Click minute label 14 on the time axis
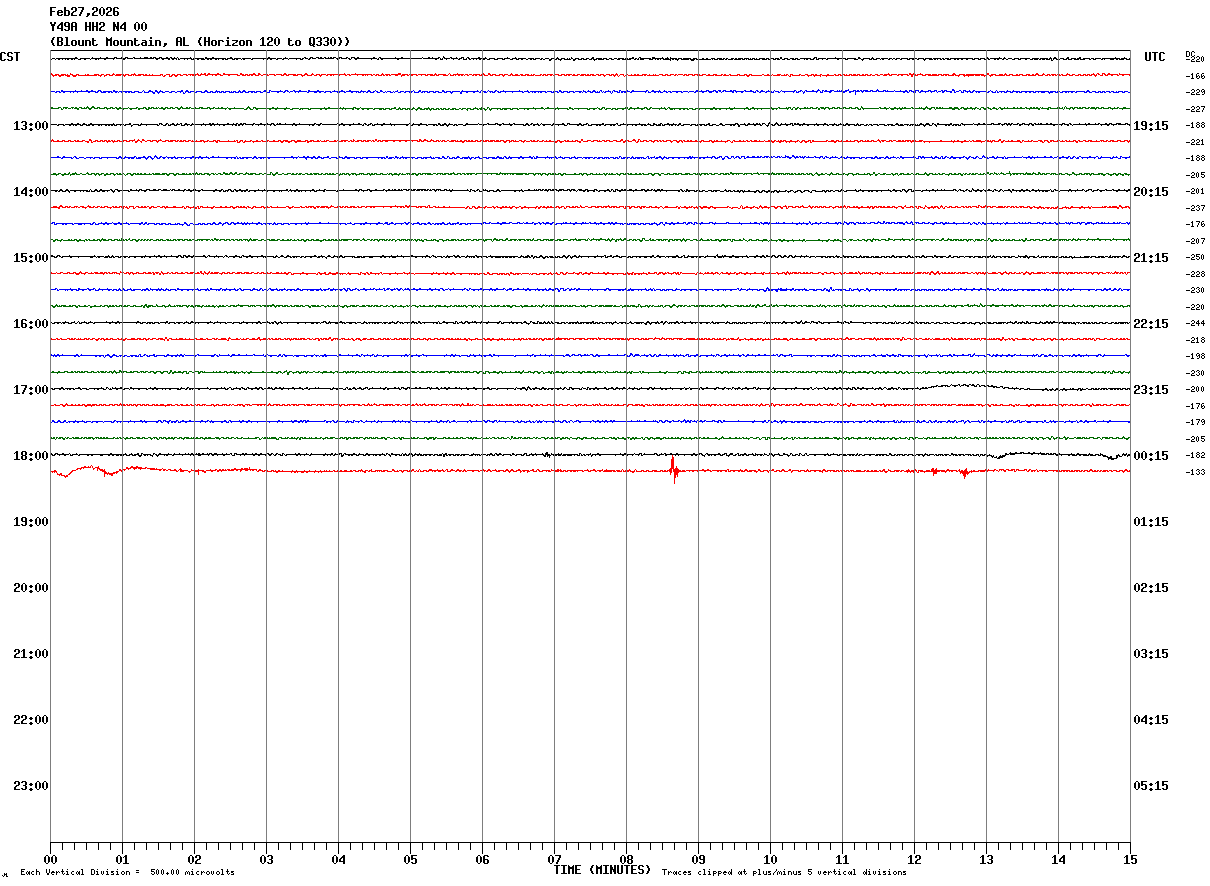This screenshot has height=886, width=1210. pyautogui.click(x=1058, y=859)
